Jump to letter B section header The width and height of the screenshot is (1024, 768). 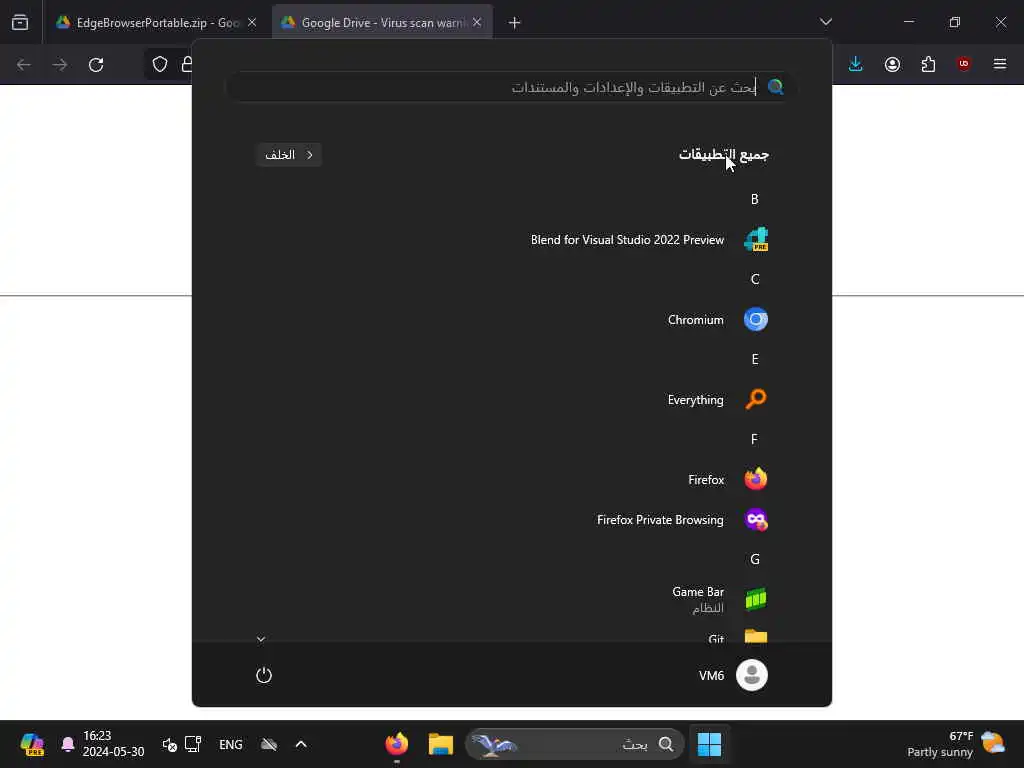(x=754, y=199)
